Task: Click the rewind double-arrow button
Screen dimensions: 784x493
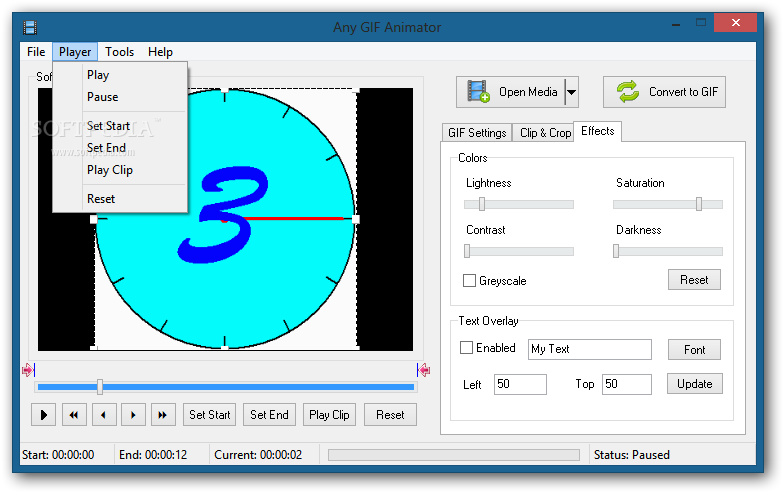Action: [74, 414]
